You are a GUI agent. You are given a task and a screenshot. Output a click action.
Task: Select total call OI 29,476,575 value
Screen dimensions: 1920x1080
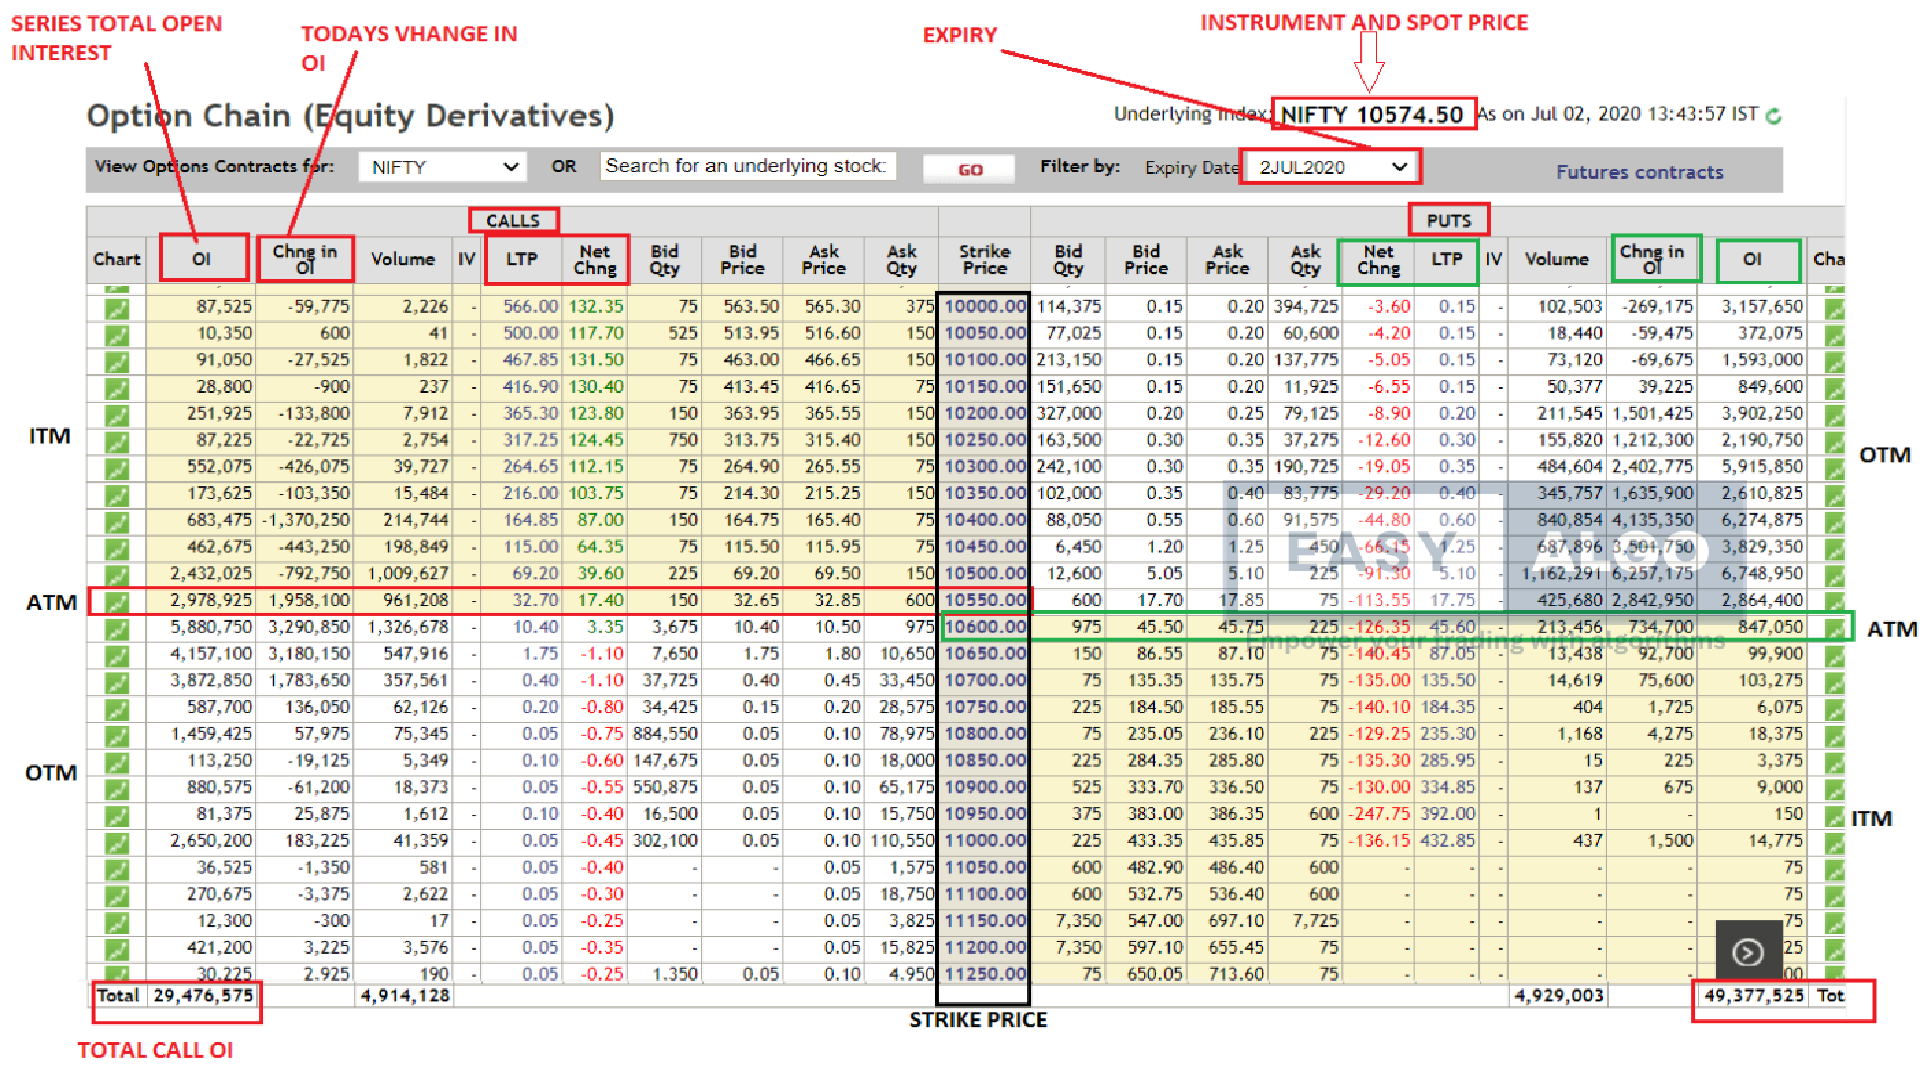click(x=203, y=995)
